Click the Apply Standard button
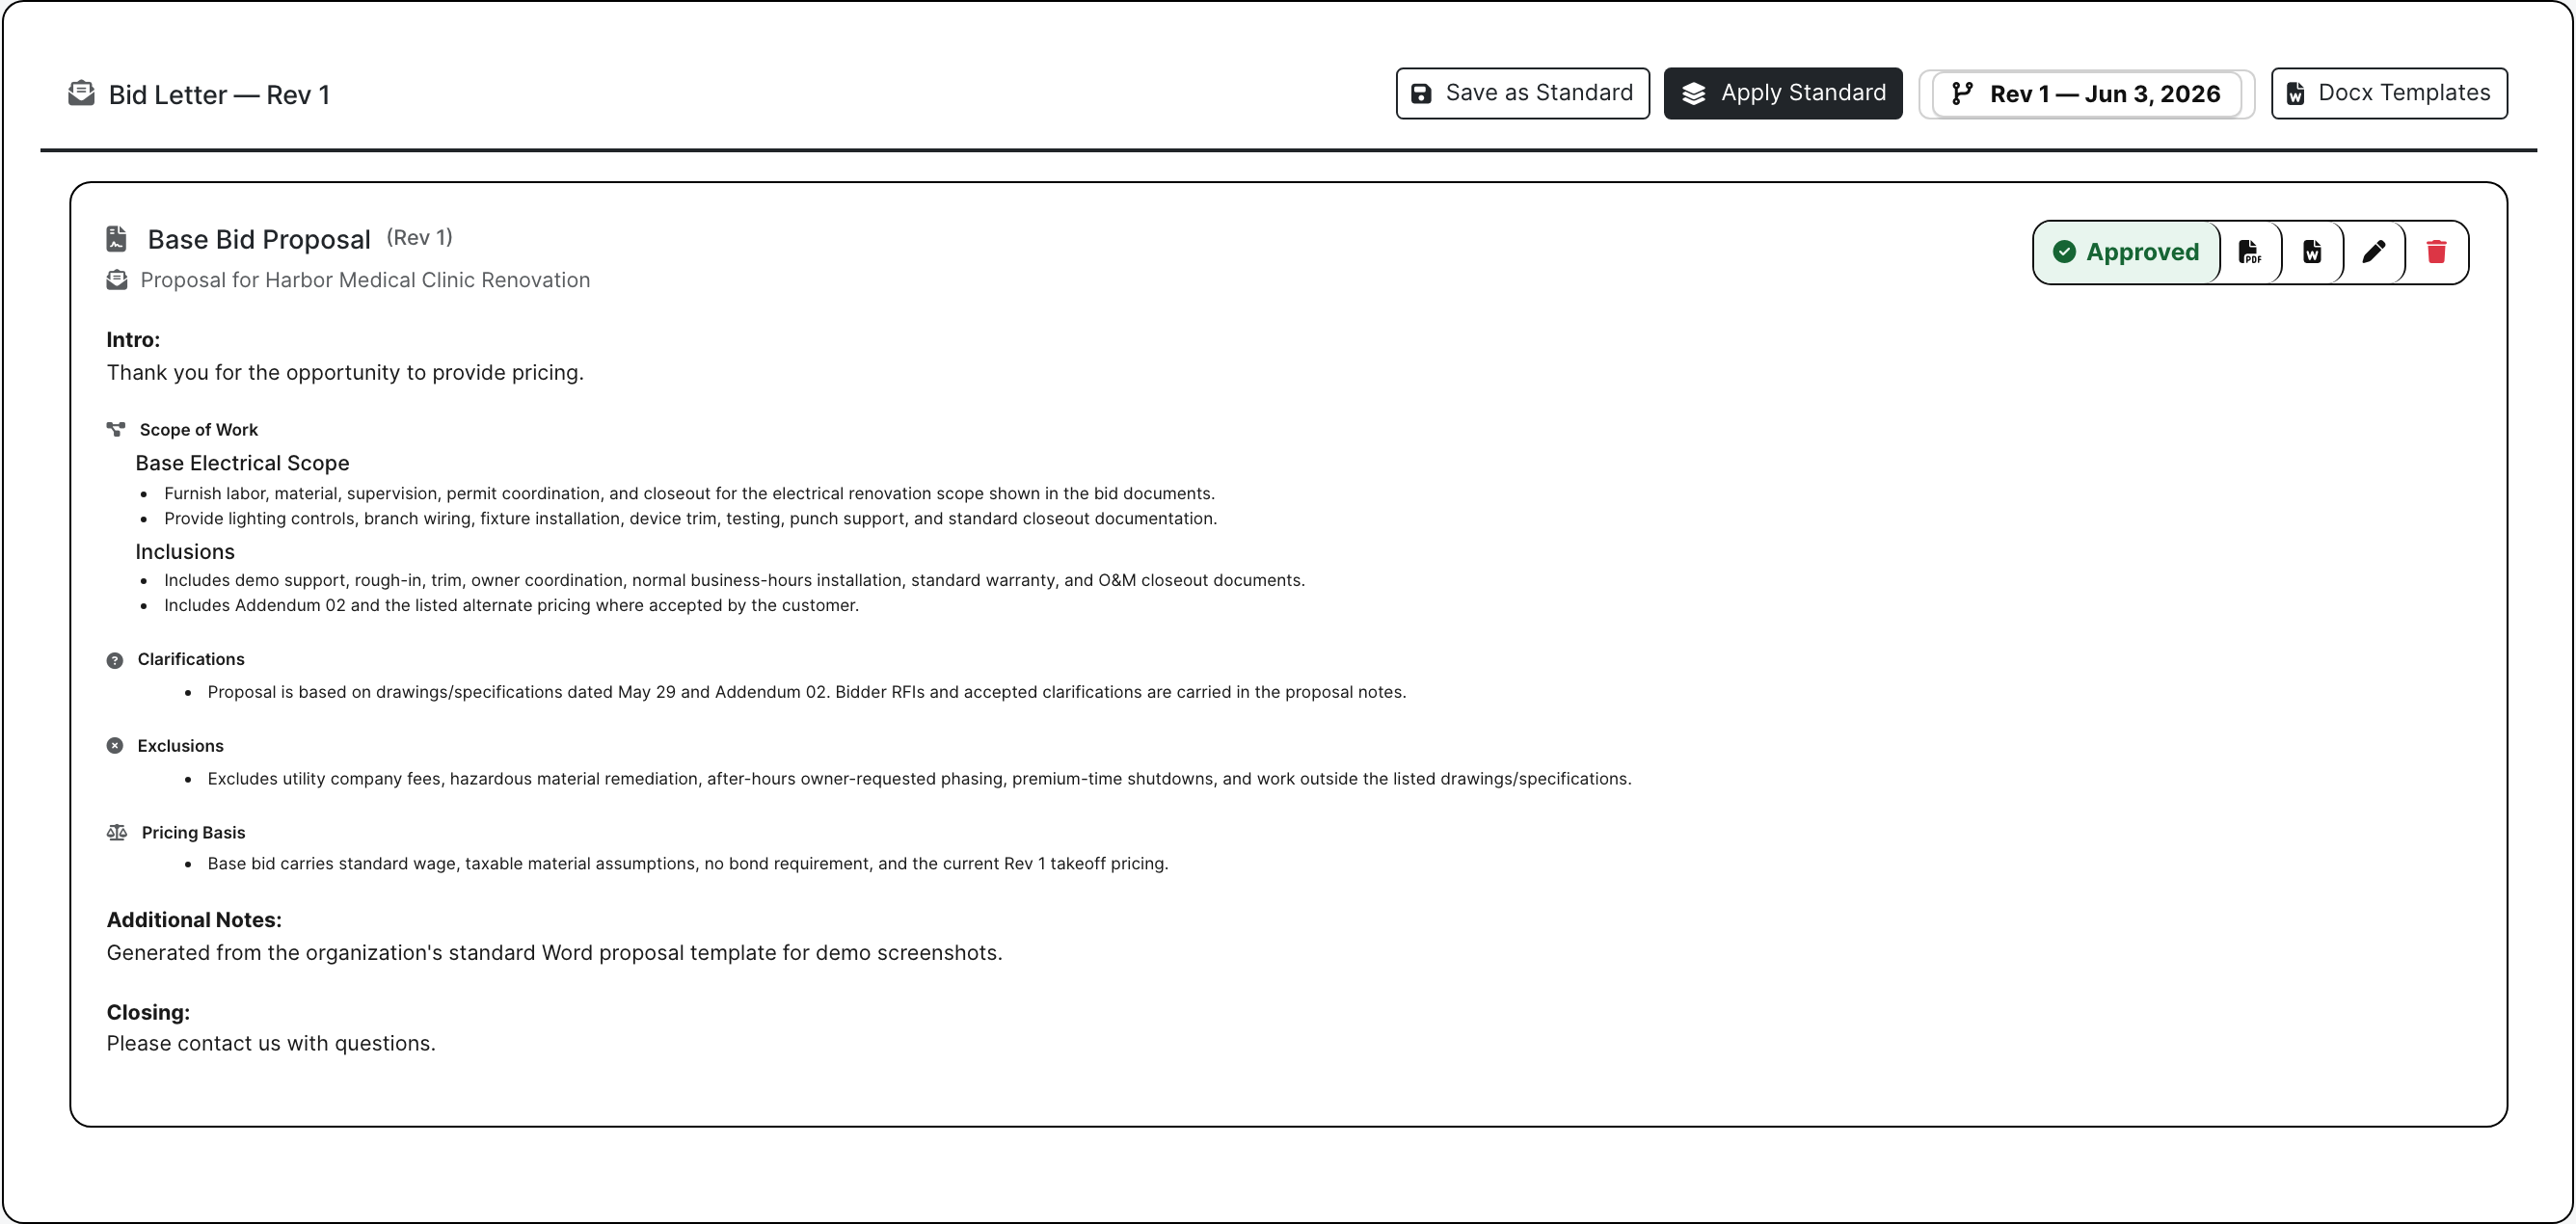Image resolution: width=2576 pixels, height=1224 pixels. pyautogui.click(x=1783, y=93)
